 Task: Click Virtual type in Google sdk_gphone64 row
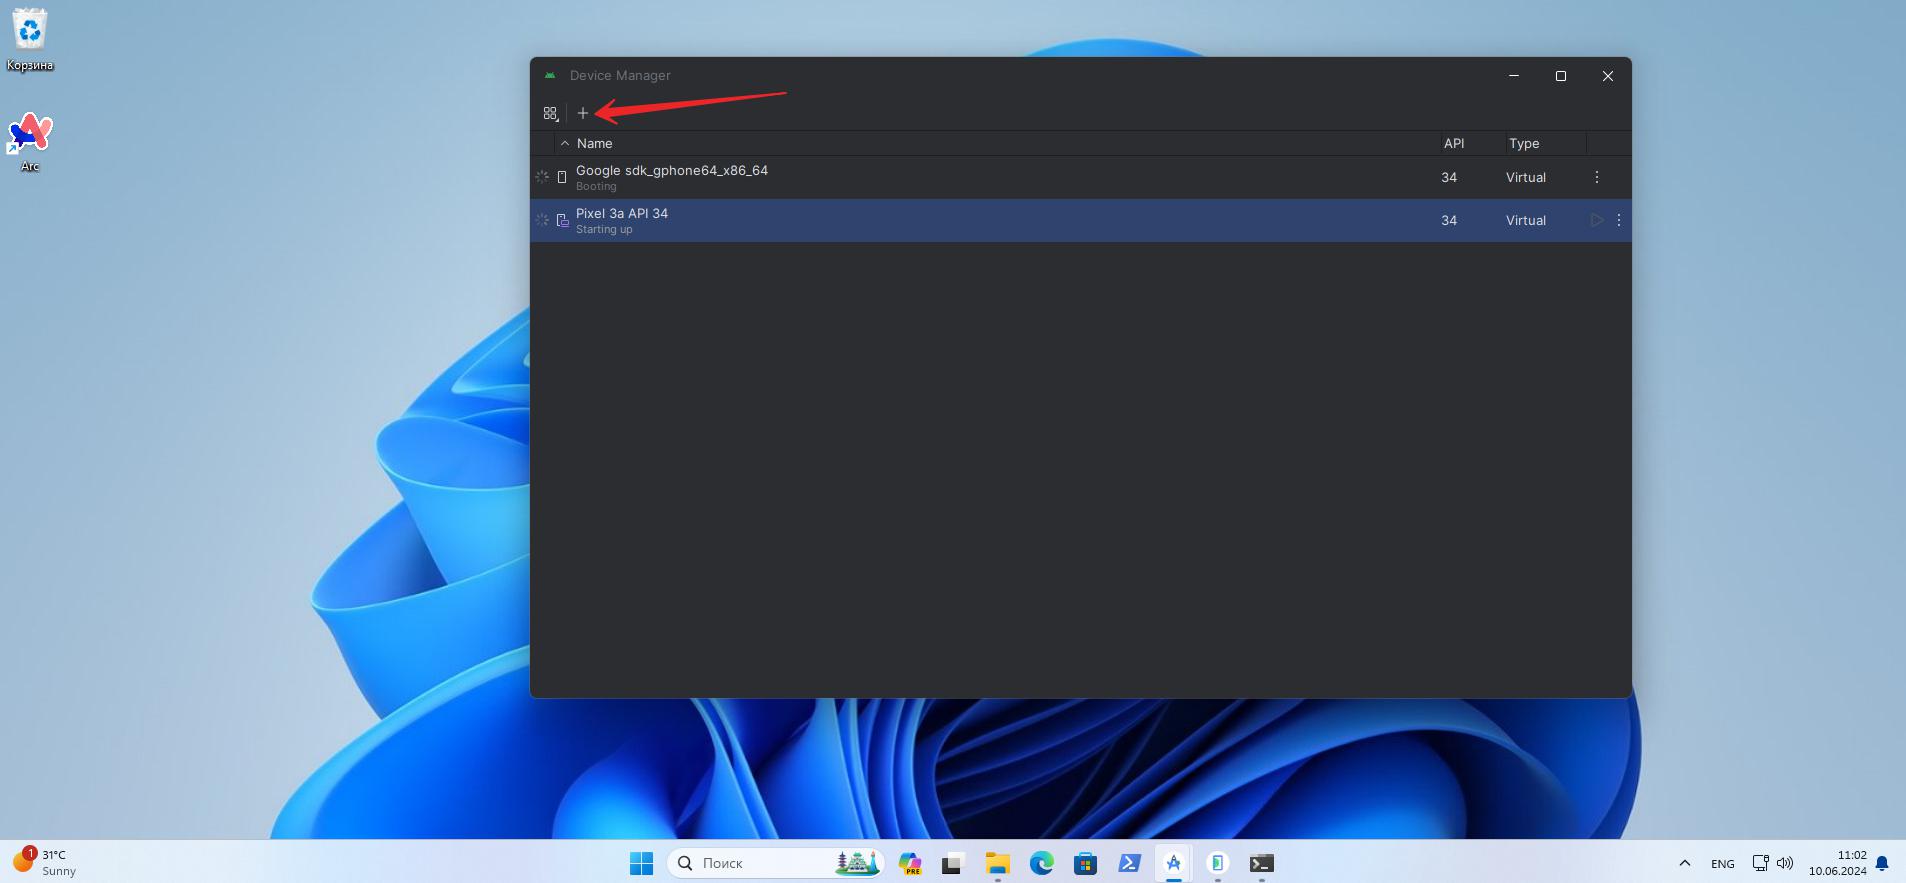pos(1526,177)
